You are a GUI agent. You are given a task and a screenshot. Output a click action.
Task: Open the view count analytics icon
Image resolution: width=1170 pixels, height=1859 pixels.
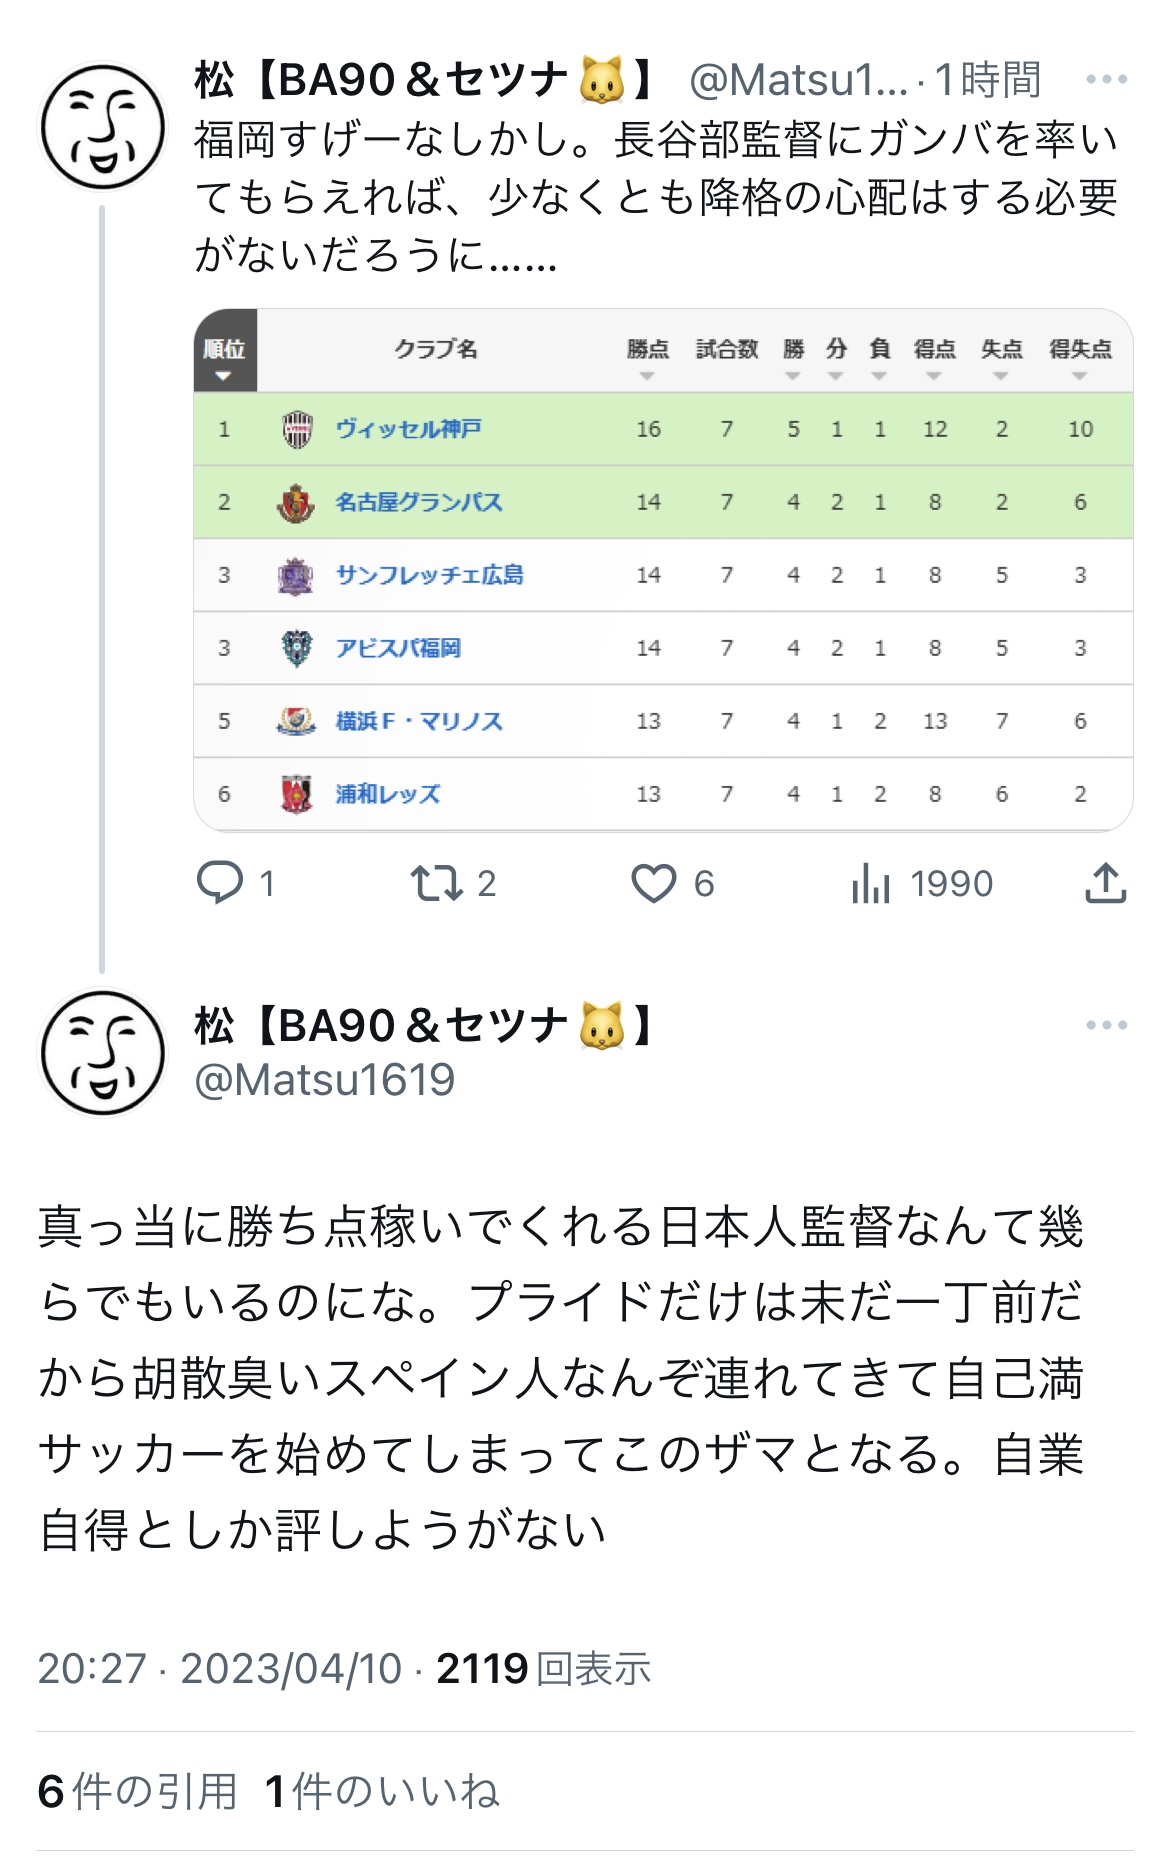[870, 883]
